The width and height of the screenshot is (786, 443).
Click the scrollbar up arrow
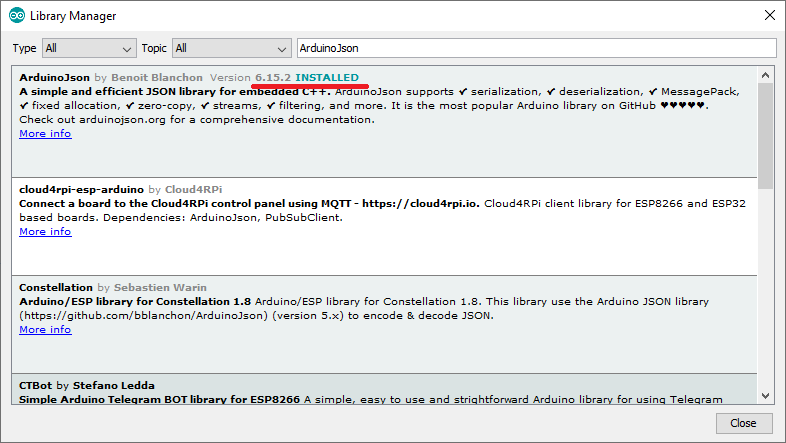765,75
